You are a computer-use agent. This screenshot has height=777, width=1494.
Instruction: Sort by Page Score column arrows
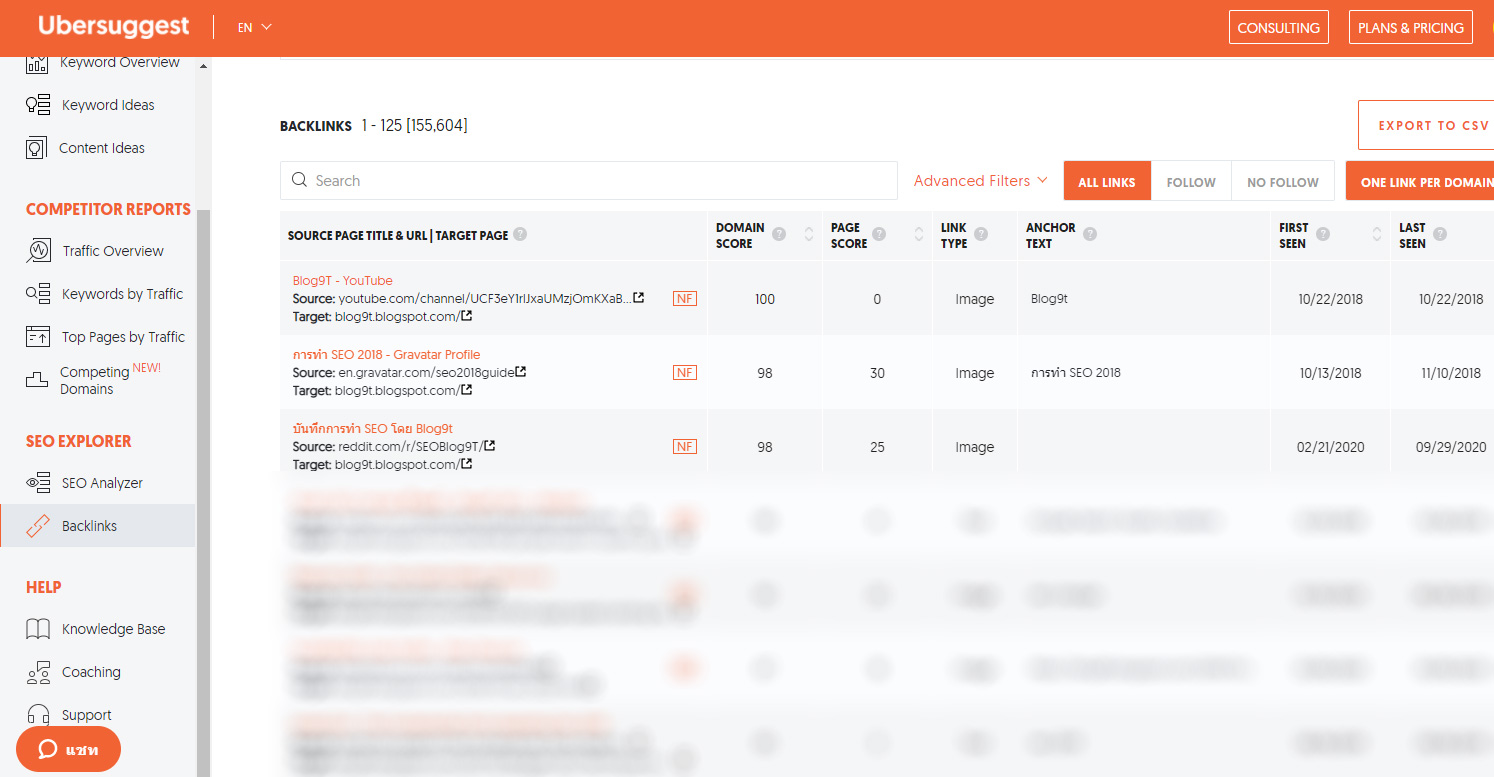(x=918, y=235)
